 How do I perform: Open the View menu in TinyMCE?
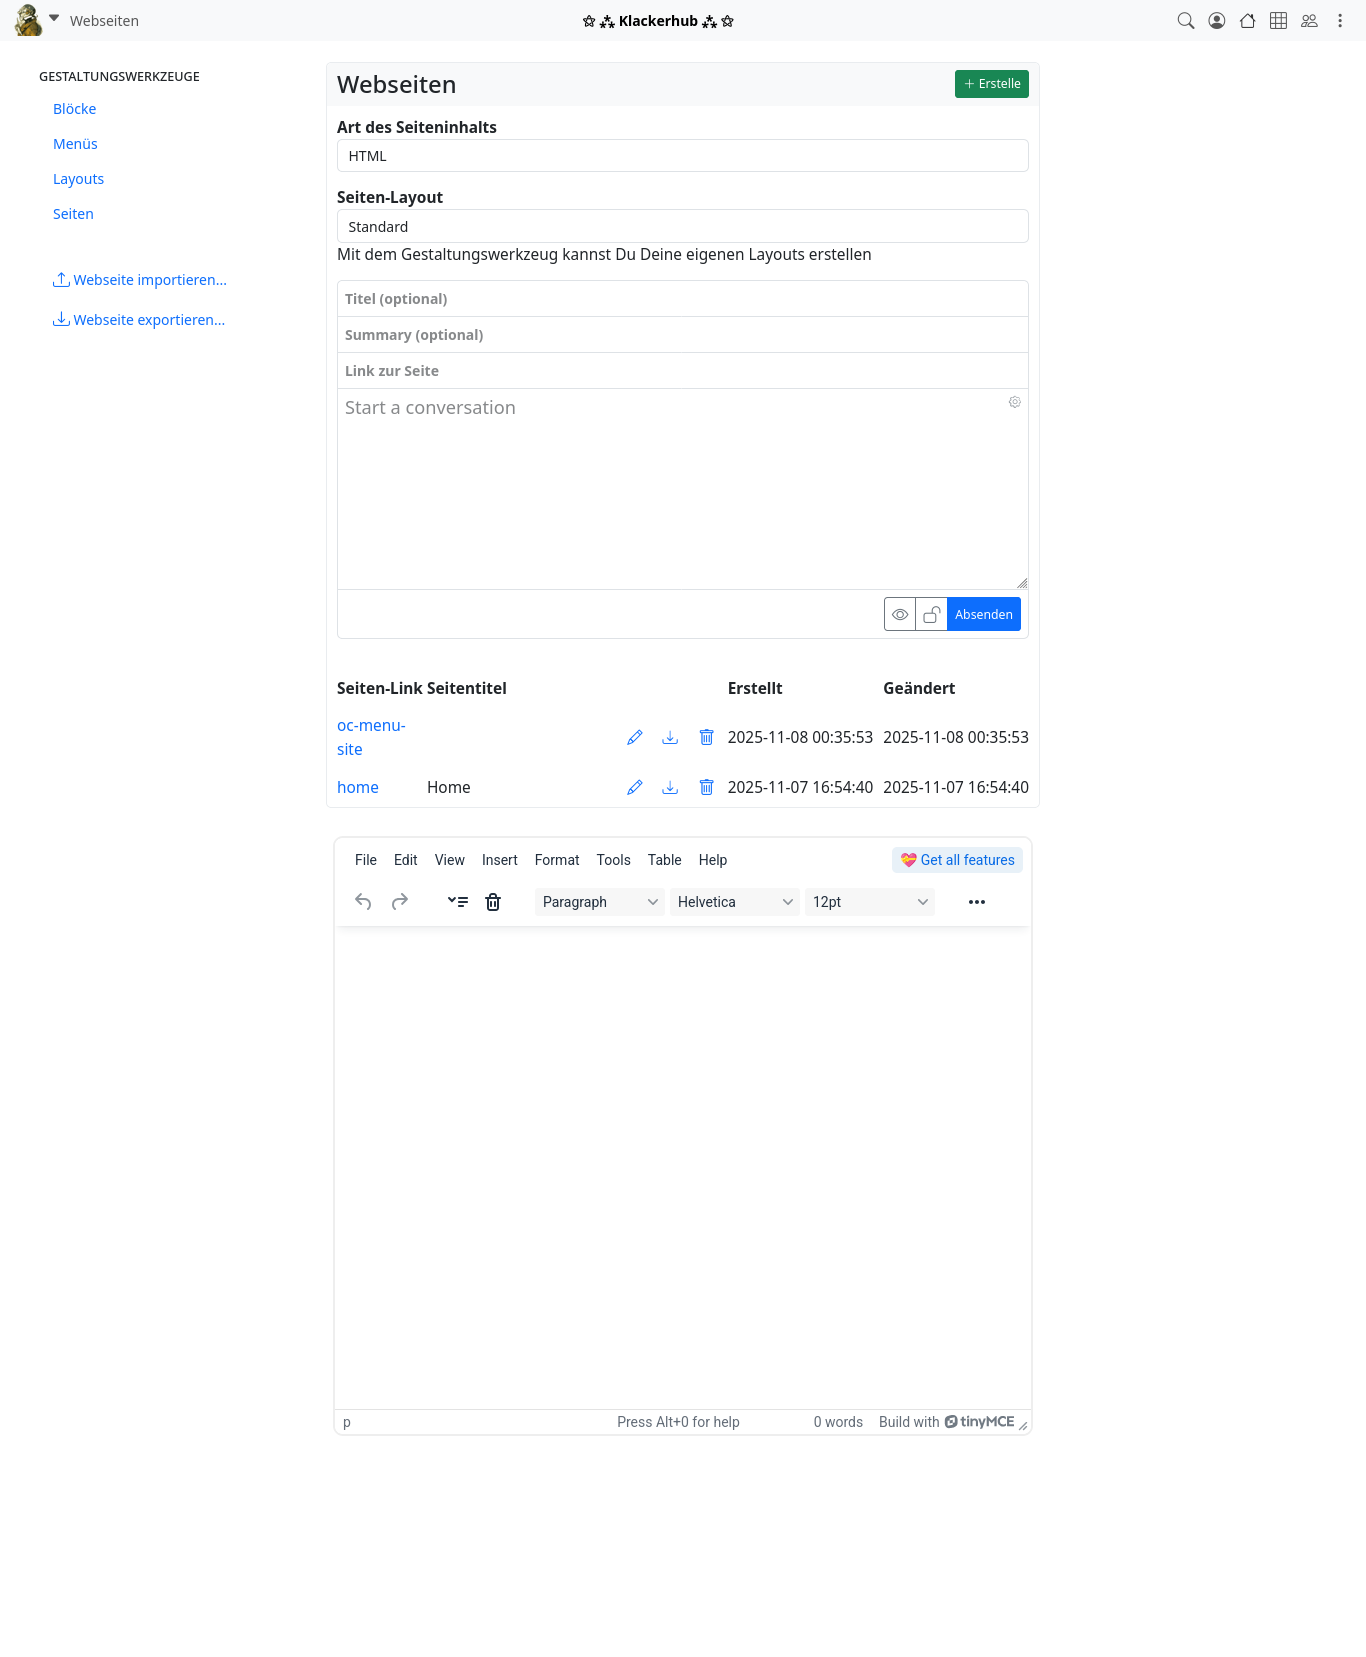click(450, 860)
